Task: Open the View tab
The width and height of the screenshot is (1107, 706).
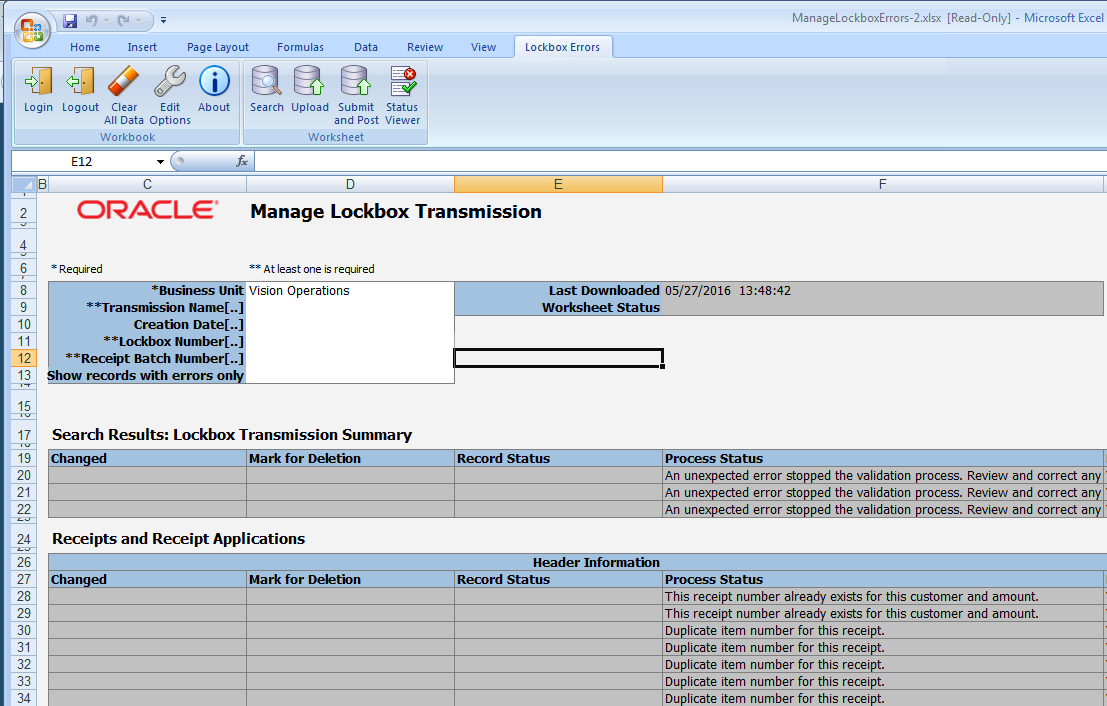Action: click(x=484, y=47)
